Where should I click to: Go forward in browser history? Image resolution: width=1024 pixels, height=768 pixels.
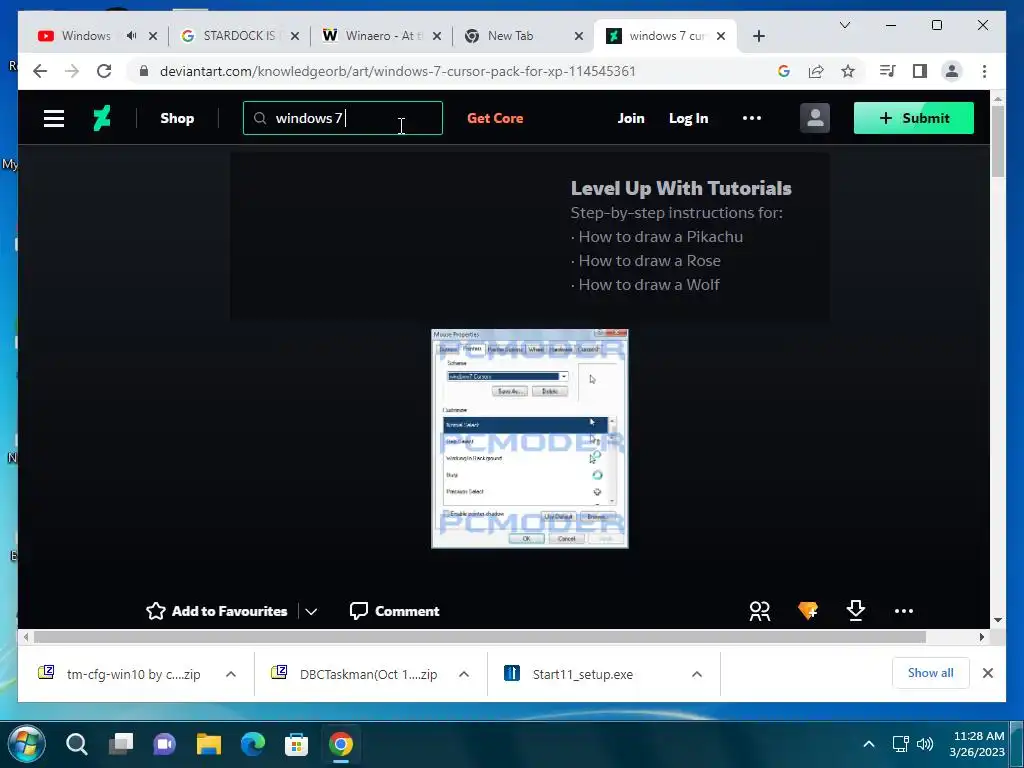coord(72,71)
